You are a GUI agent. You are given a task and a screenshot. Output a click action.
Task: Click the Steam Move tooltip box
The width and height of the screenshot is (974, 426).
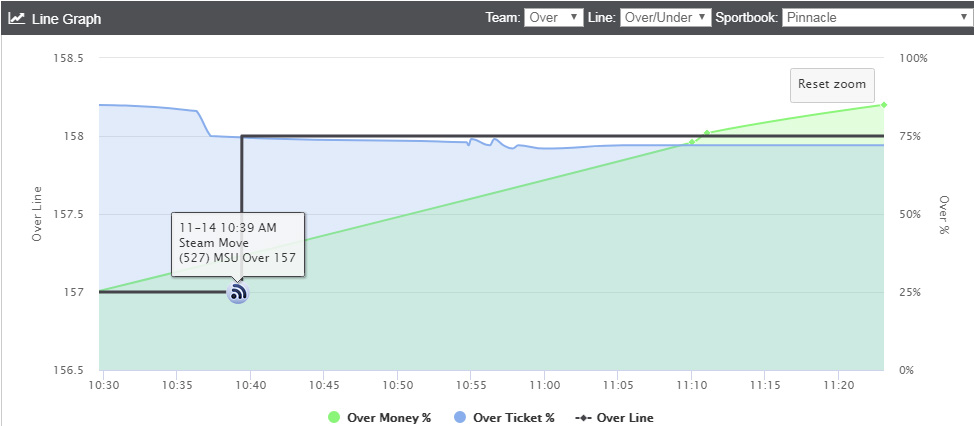pos(238,244)
